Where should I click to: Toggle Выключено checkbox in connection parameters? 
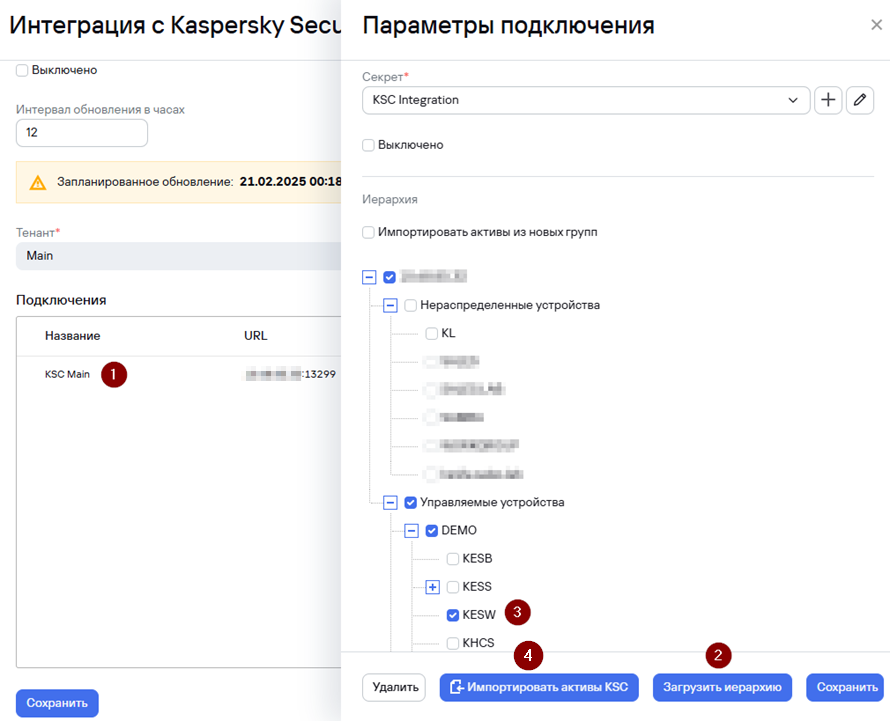[x=368, y=145]
